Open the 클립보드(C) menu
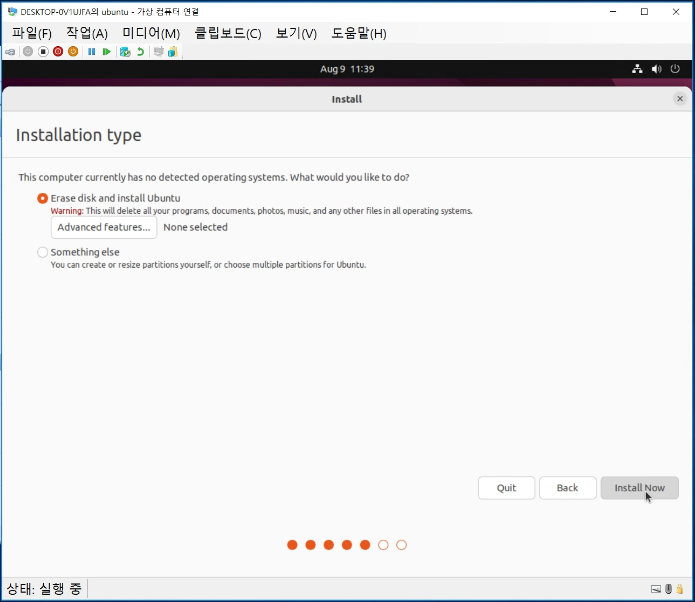 coord(228,33)
